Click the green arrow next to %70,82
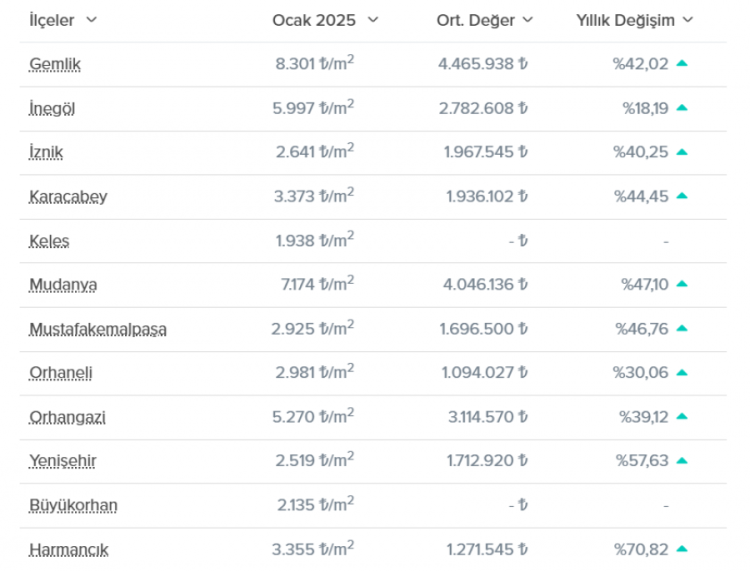Image resolution: width=750 pixels, height=571 pixels. [x=682, y=548]
